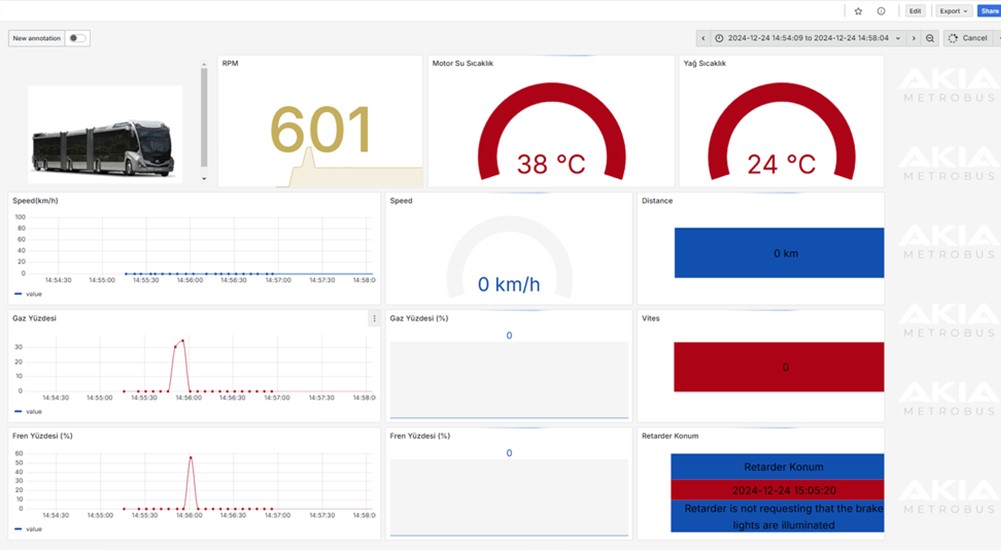
Task: Open Gaz Yüzdesi (%) bar panel title
Action: [x=419, y=318]
